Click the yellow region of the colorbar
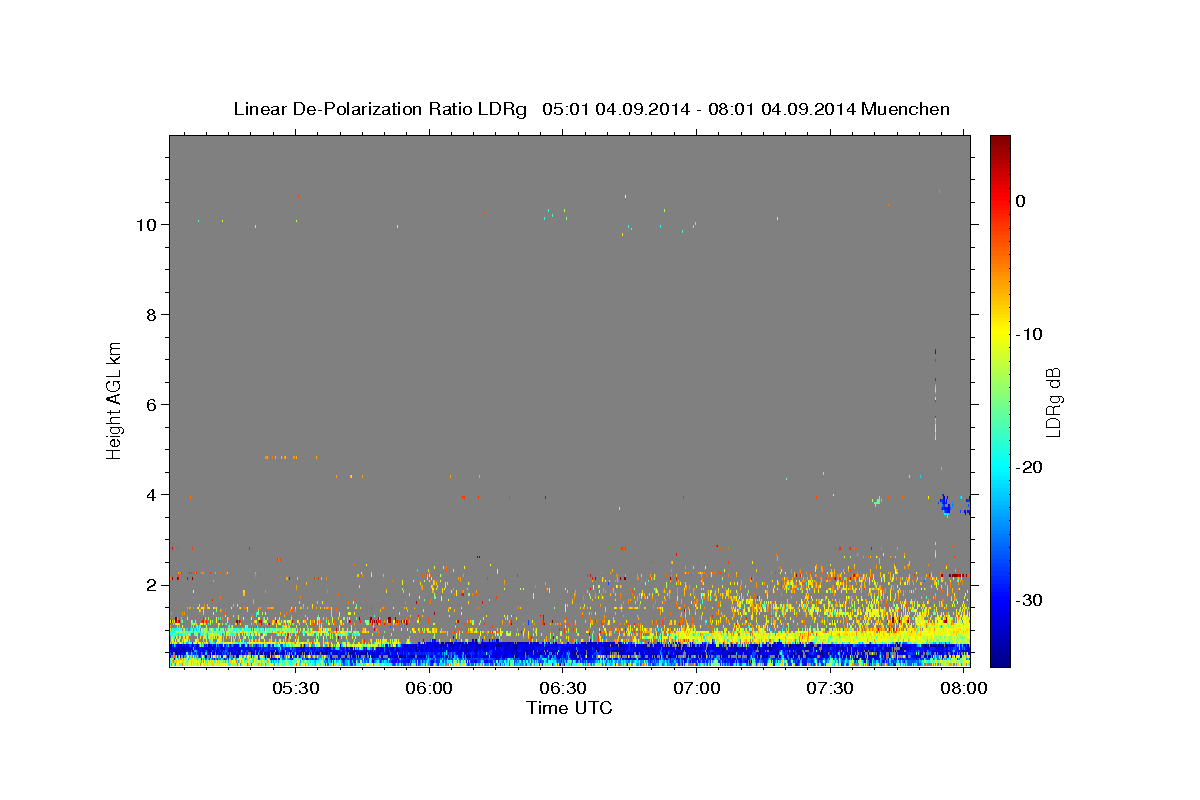The image size is (1200, 800). (x=1000, y=327)
